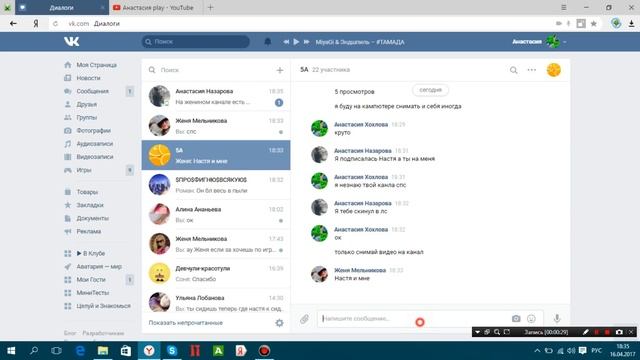
Task: Attach a photo with camera icon
Action: [516, 318]
